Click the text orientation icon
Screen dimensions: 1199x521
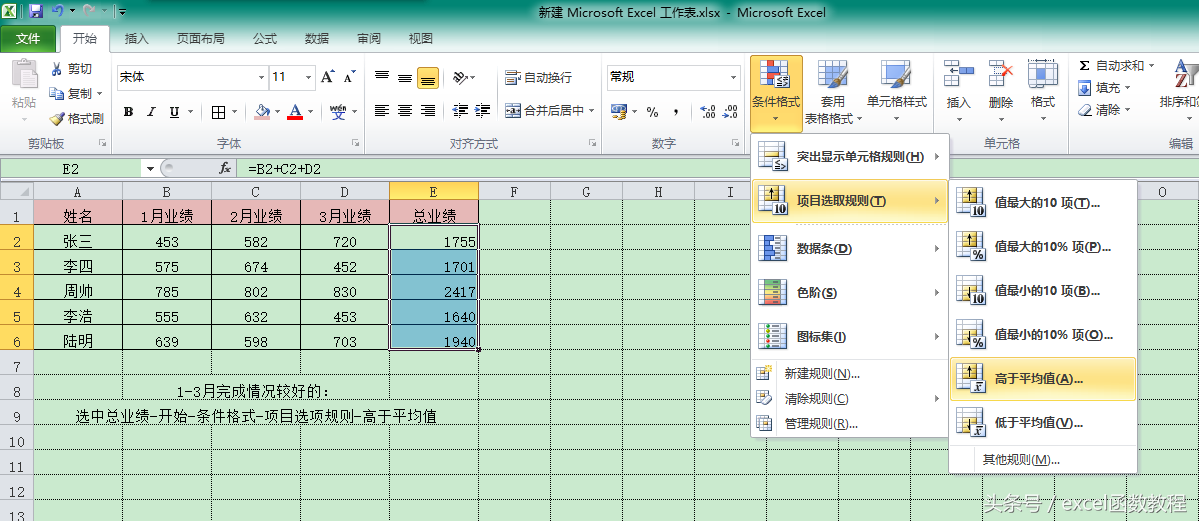pyautogui.click(x=460, y=77)
